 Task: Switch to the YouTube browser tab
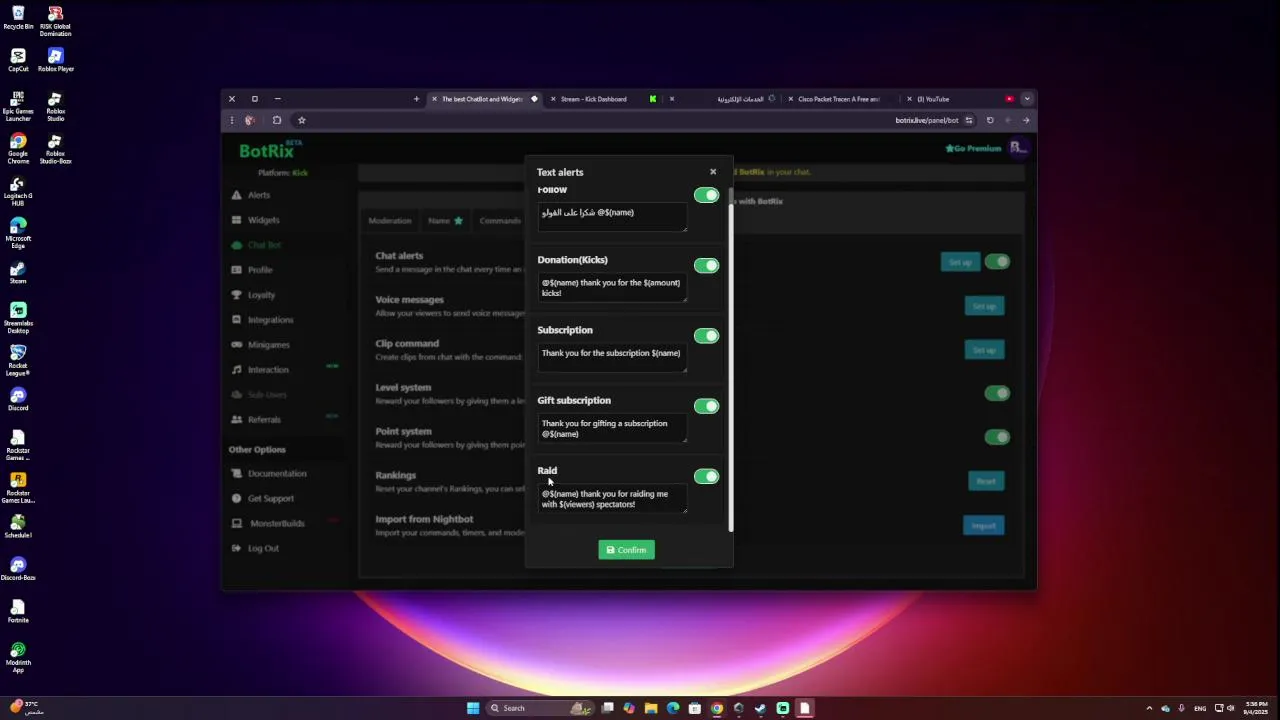coord(960,99)
